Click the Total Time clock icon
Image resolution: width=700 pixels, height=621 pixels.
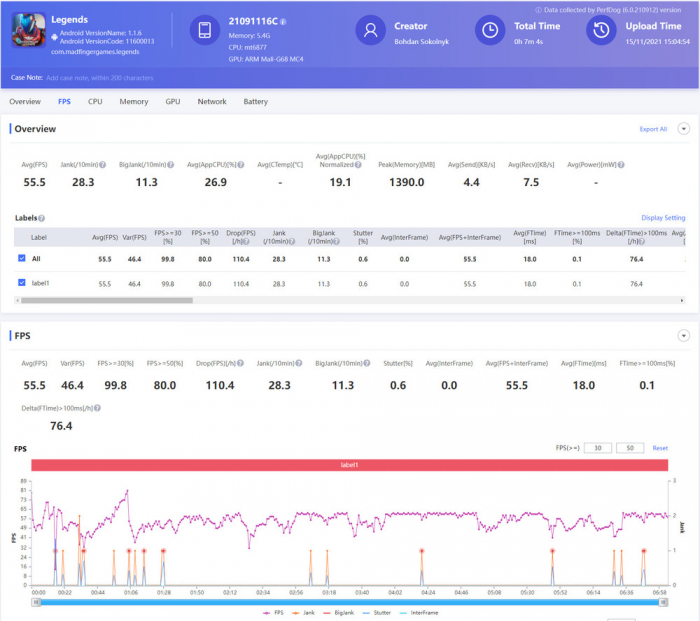click(x=489, y=31)
